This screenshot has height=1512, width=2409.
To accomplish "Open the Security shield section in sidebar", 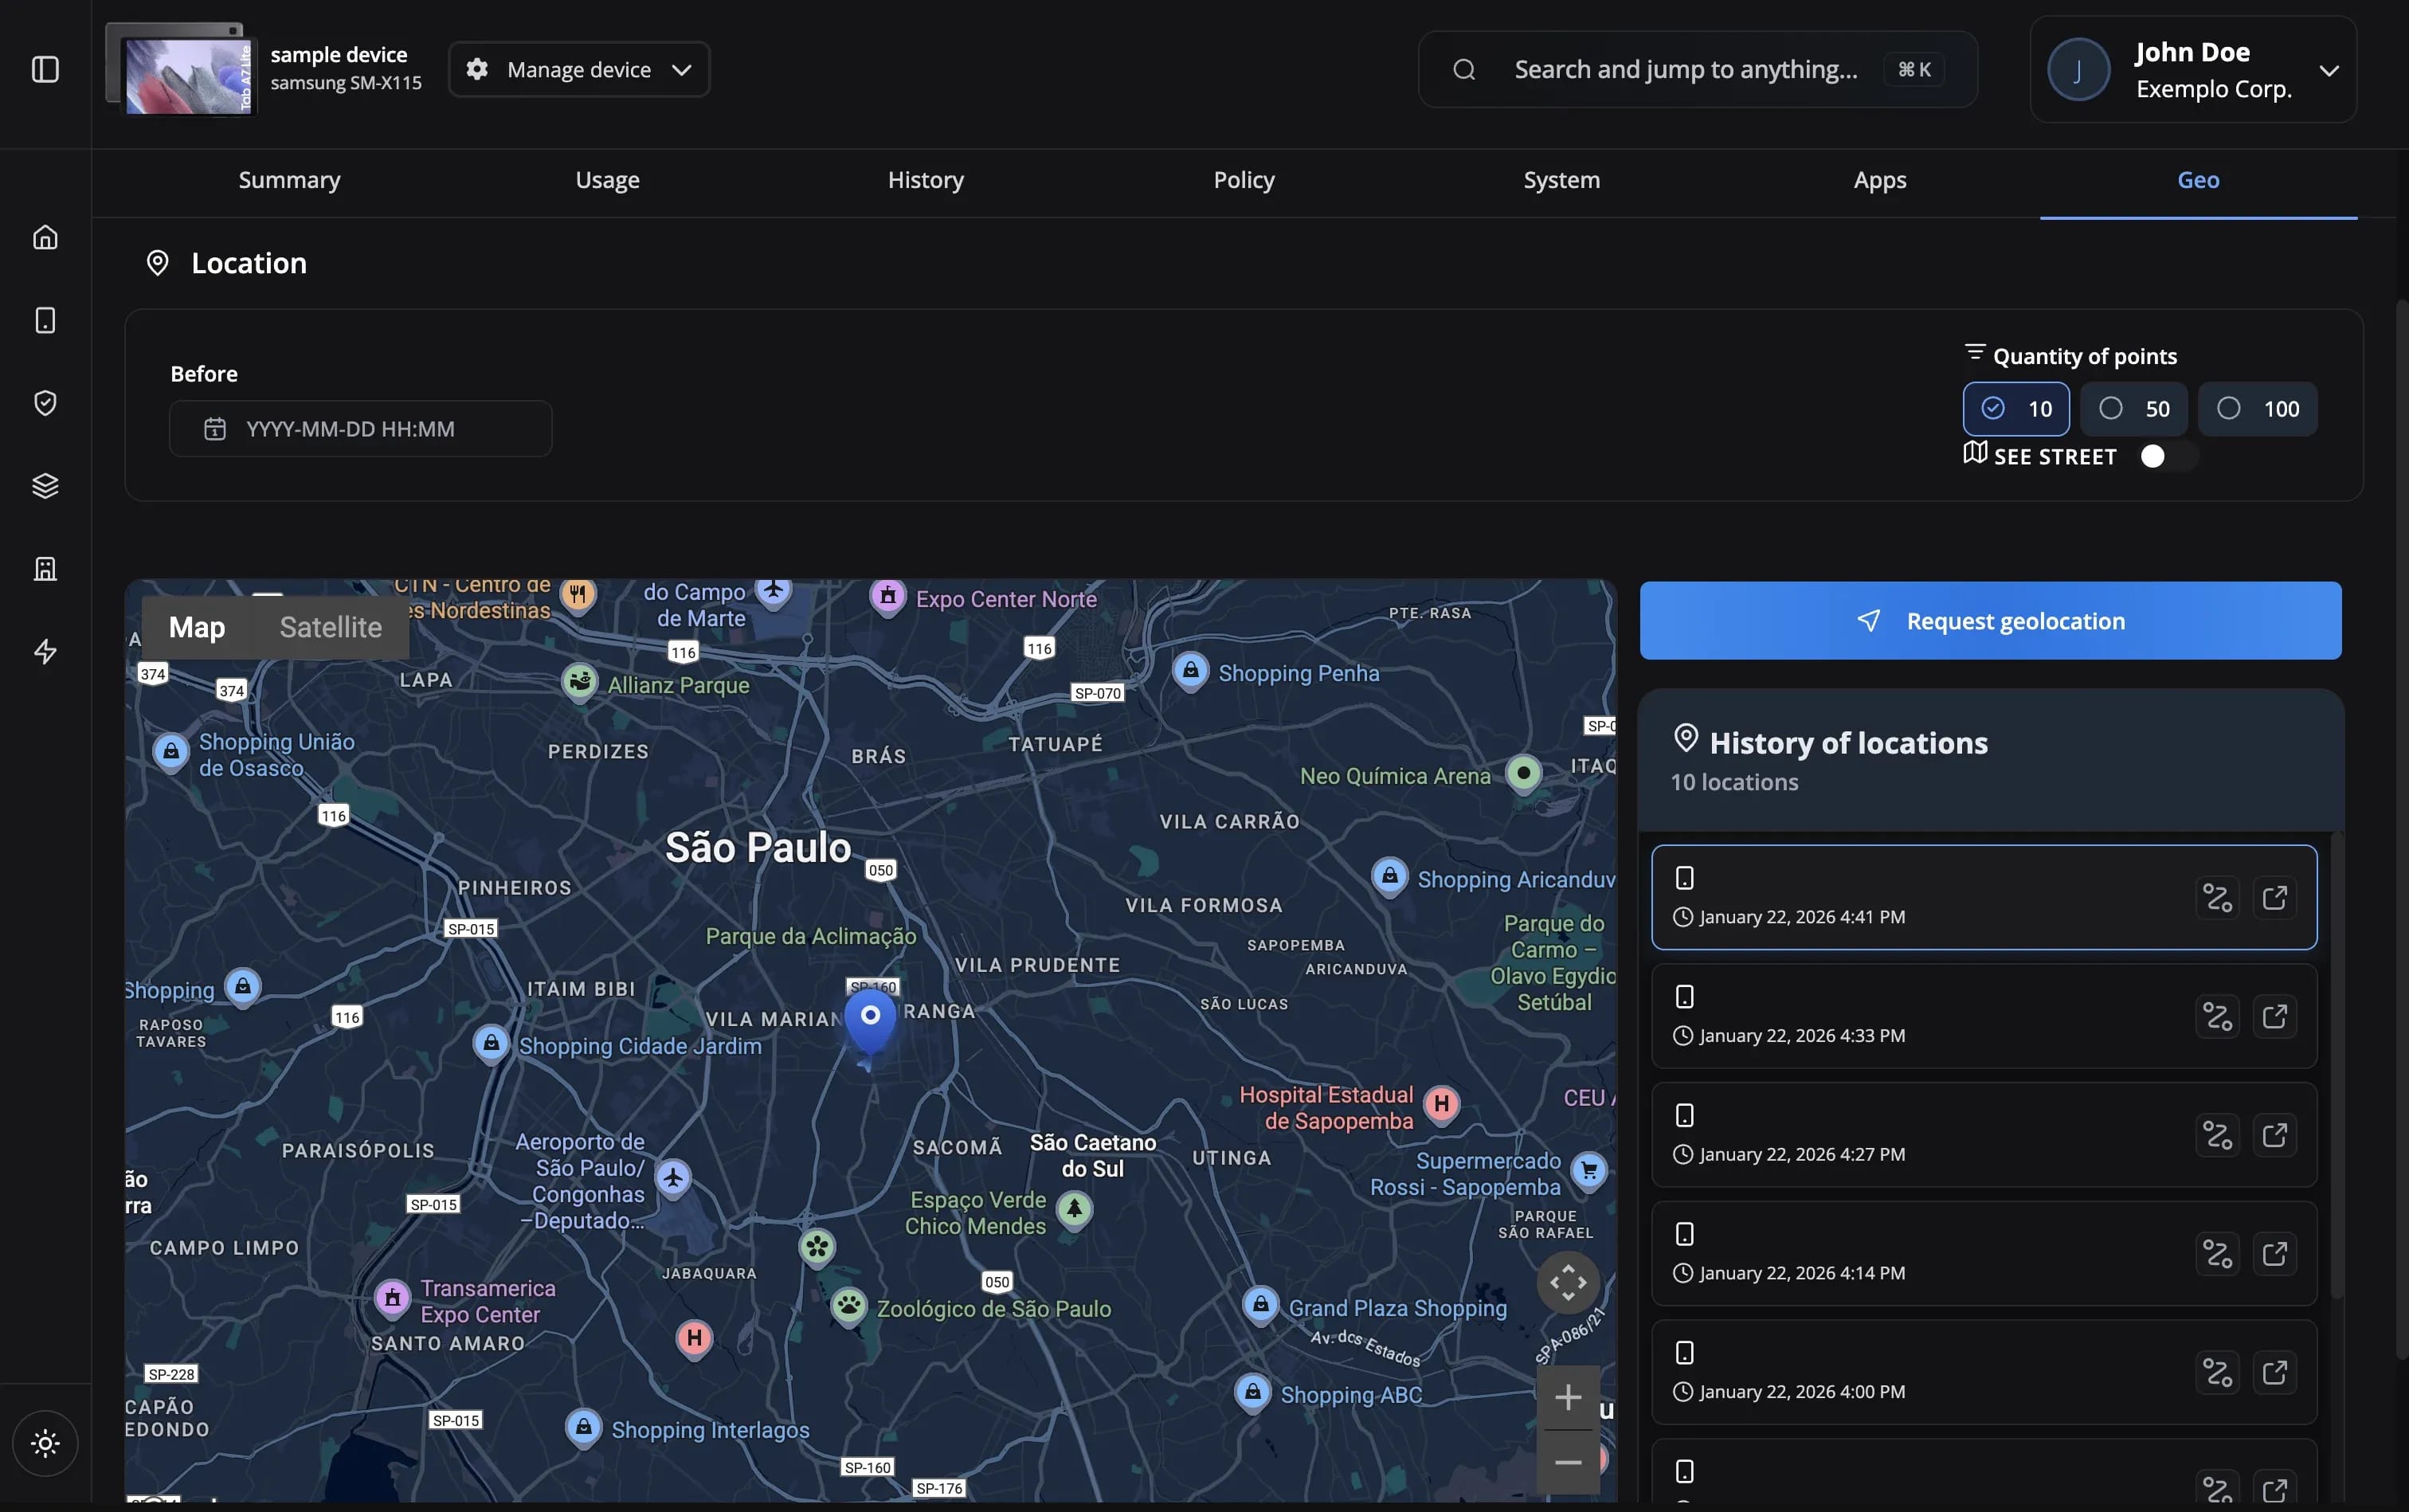I will [45, 403].
